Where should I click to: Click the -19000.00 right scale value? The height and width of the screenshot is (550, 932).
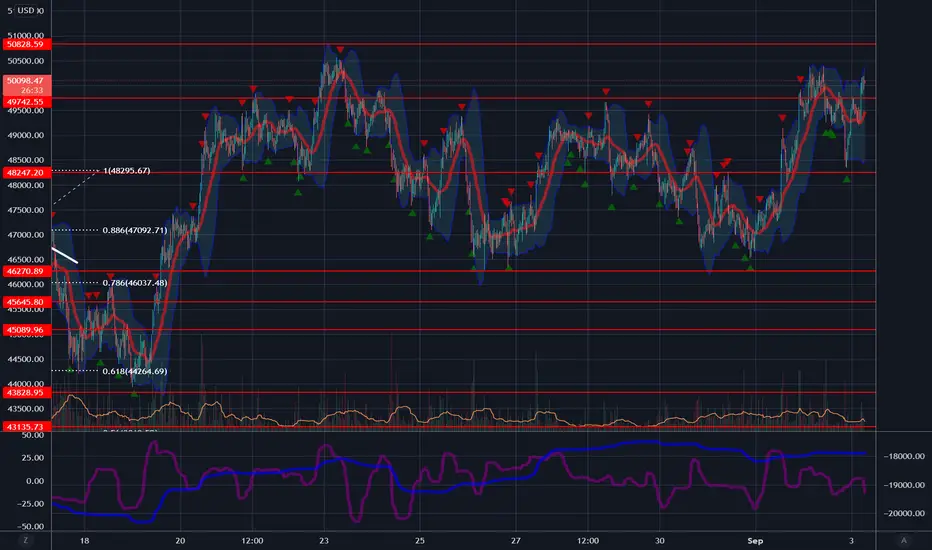[x=904, y=485]
